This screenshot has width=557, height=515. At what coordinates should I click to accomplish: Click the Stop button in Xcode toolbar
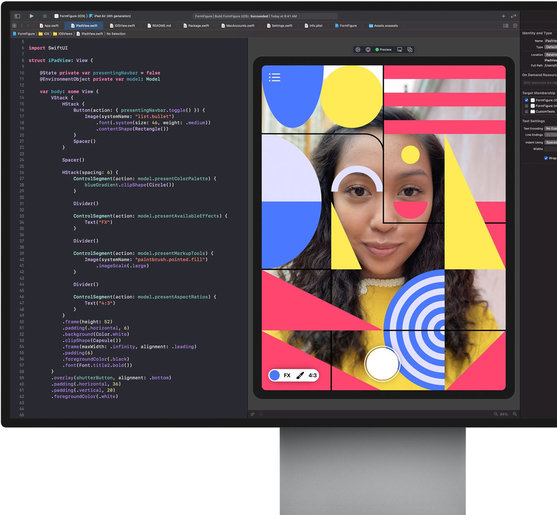(44, 16)
